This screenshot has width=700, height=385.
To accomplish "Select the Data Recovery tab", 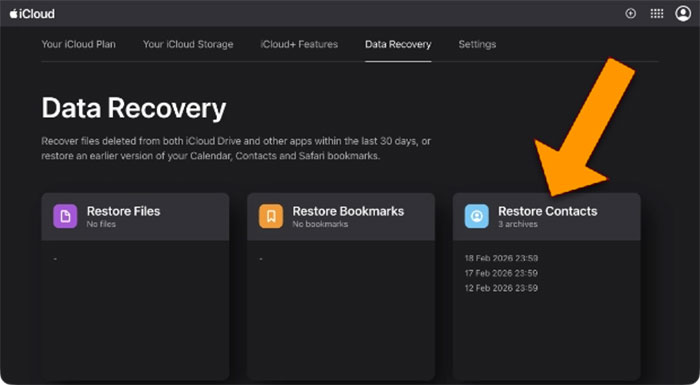I will pos(398,44).
